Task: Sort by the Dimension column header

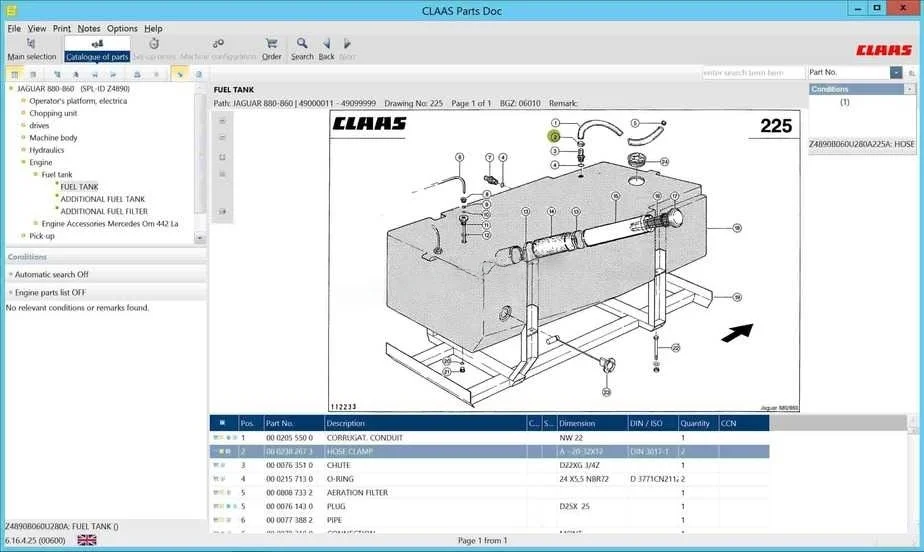Action: [592, 423]
